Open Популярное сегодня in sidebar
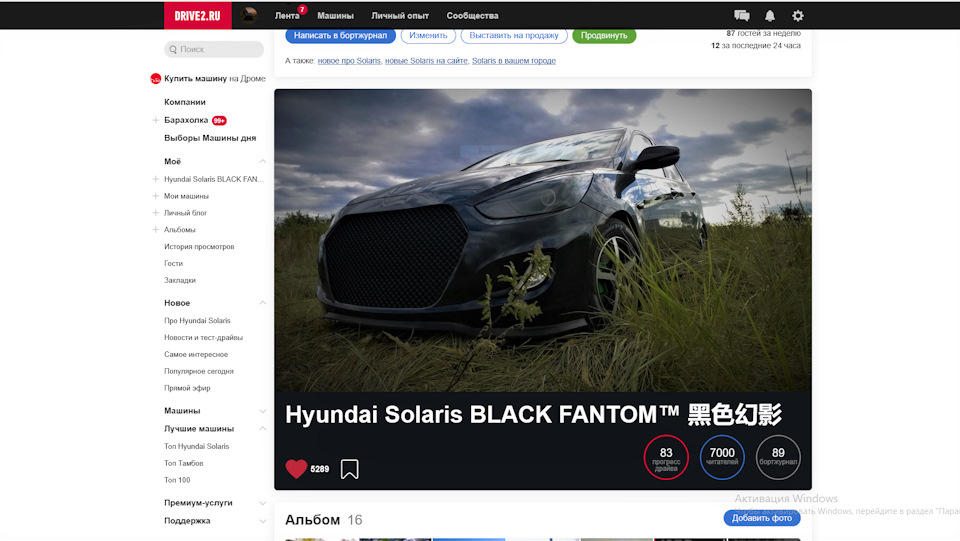This screenshot has width=960, height=541. [x=199, y=371]
